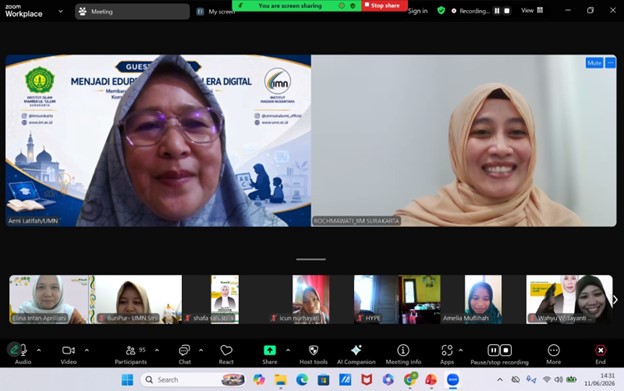This screenshot has height=391, width=624.
Task: Click the gallery strip divider handle
Action: pos(311,259)
